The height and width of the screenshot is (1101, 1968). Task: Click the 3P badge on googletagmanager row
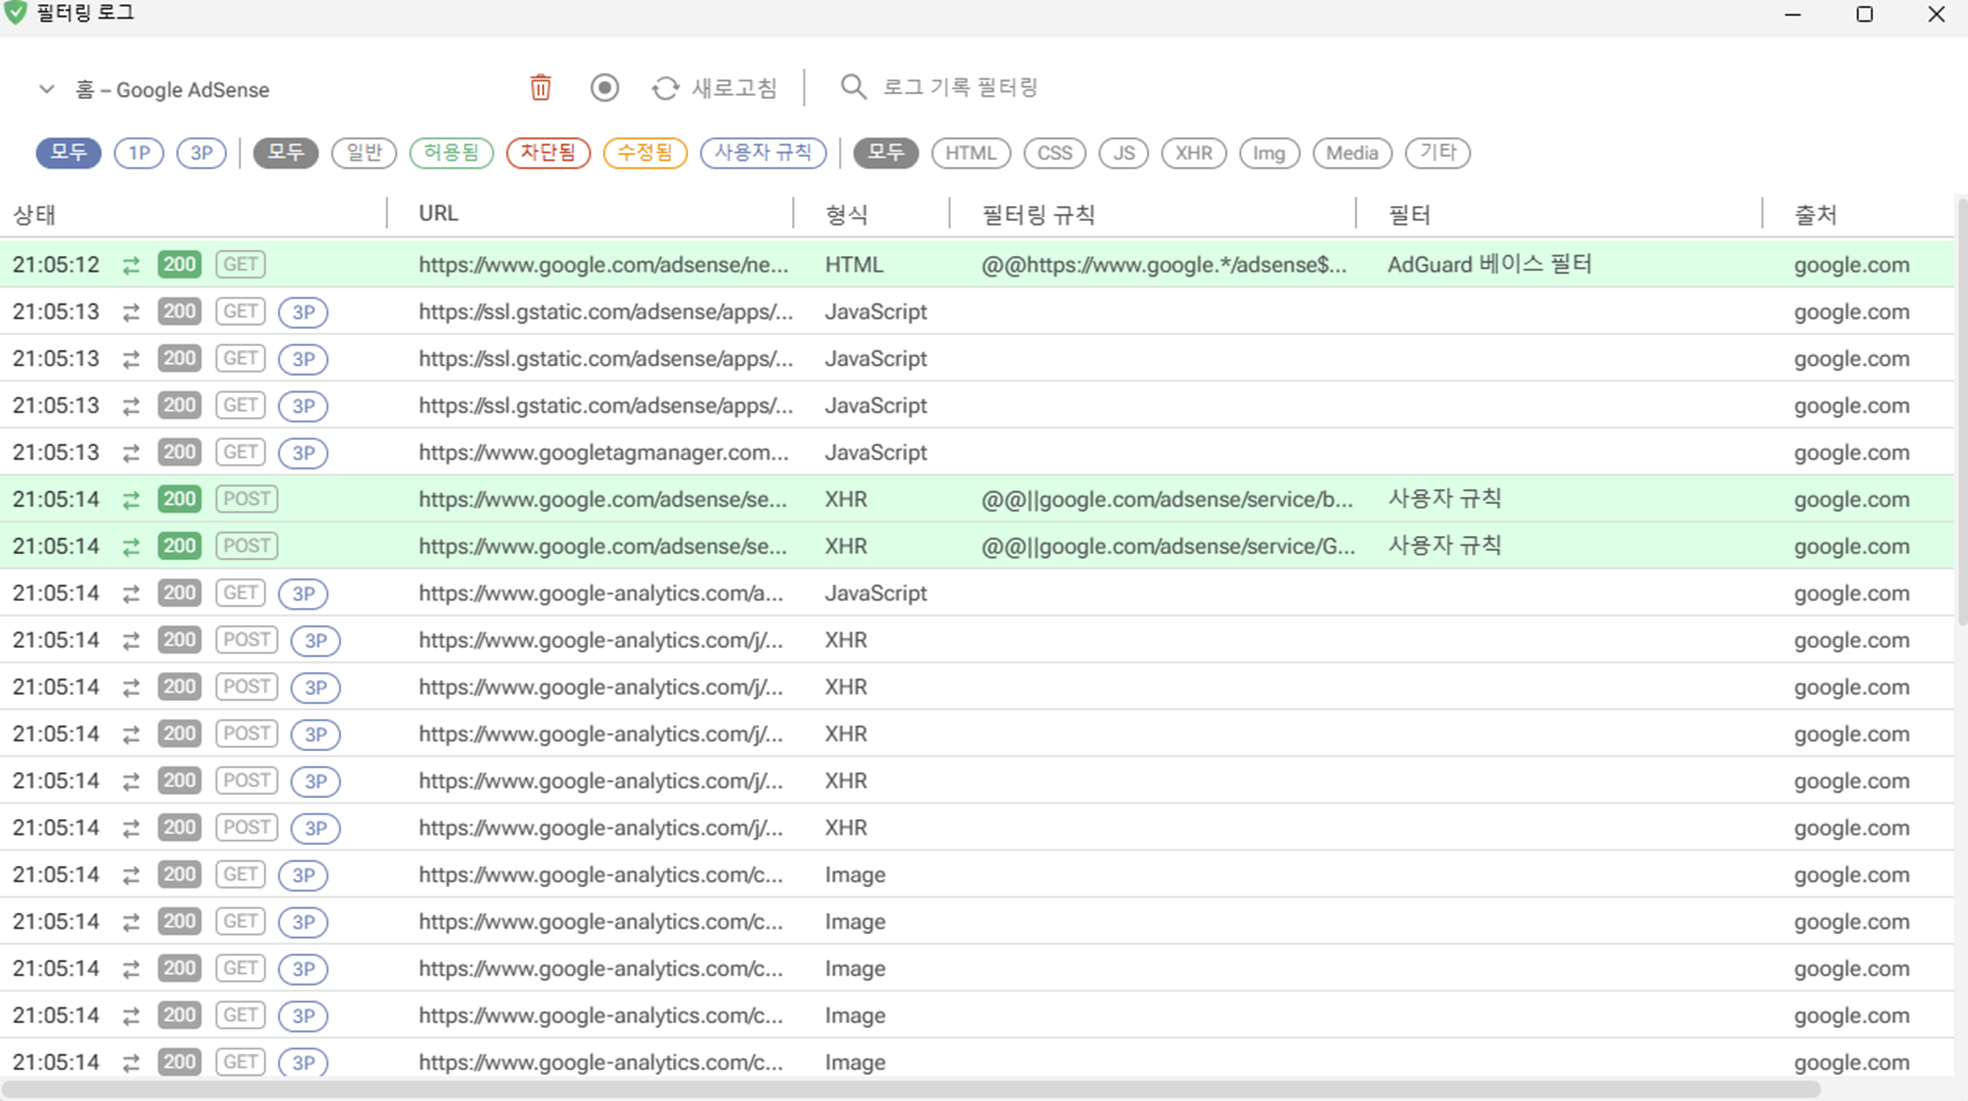tap(303, 453)
